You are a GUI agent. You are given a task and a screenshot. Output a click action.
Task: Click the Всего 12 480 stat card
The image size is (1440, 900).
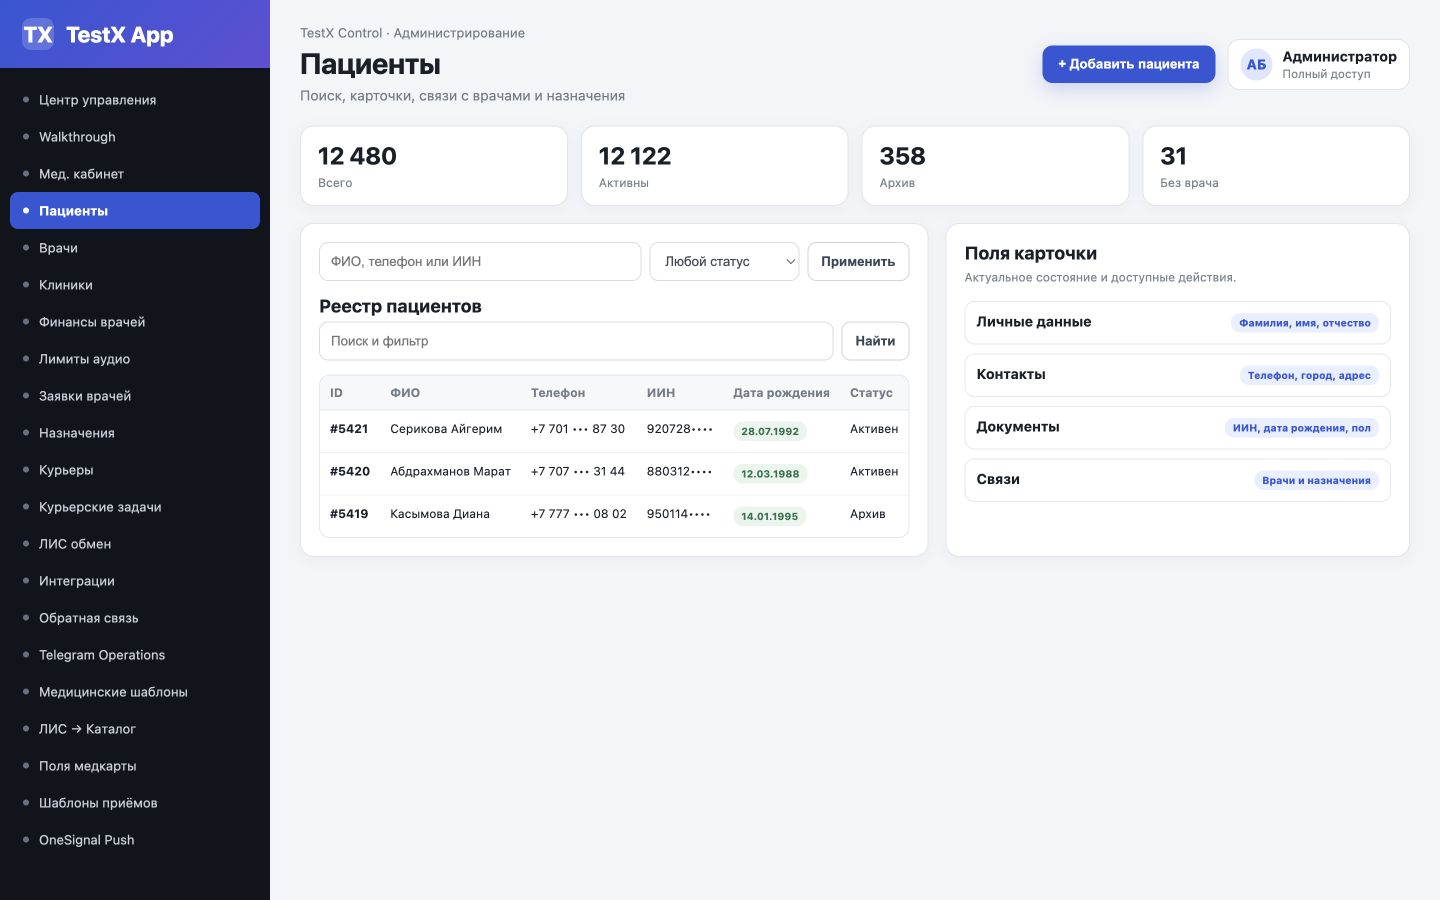tap(434, 166)
